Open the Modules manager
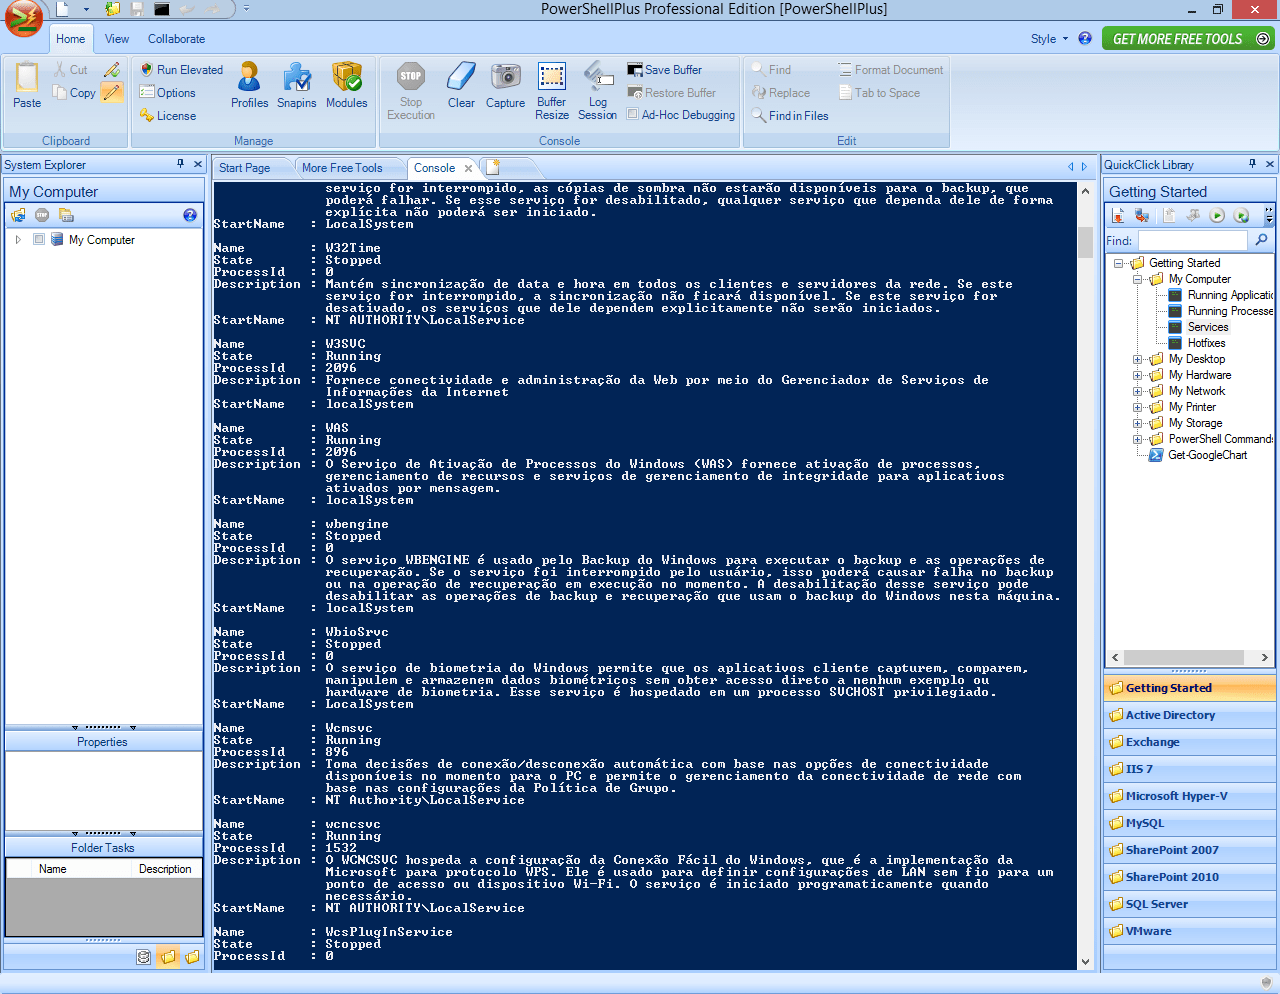Image resolution: width=1280 pixels, height=994 pixels. pos(347,85)
